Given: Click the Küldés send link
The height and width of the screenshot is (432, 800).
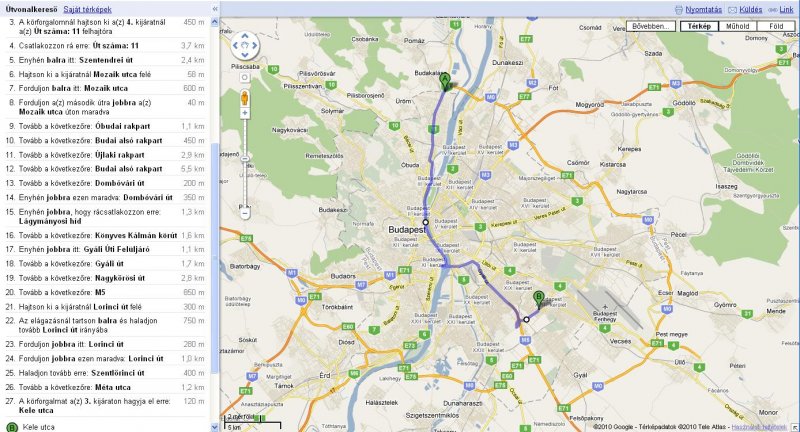Looking at the screenshot, I should [x=751, y=9].
